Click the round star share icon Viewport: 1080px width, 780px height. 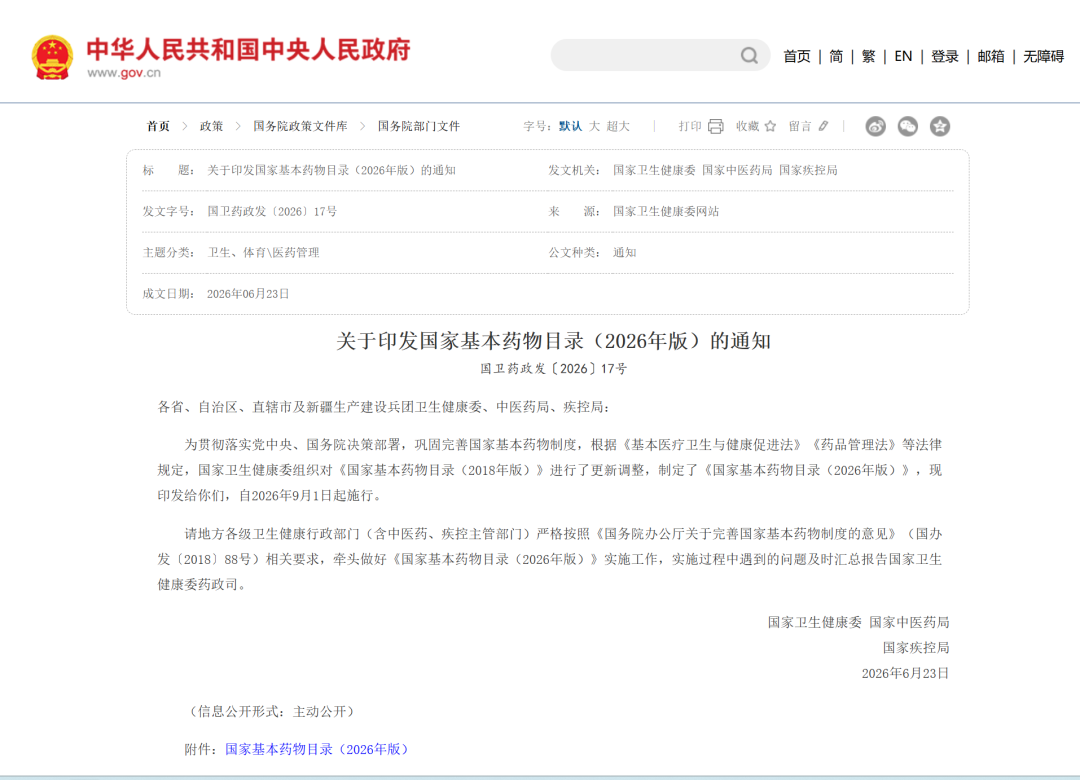(x=940, y=126)
